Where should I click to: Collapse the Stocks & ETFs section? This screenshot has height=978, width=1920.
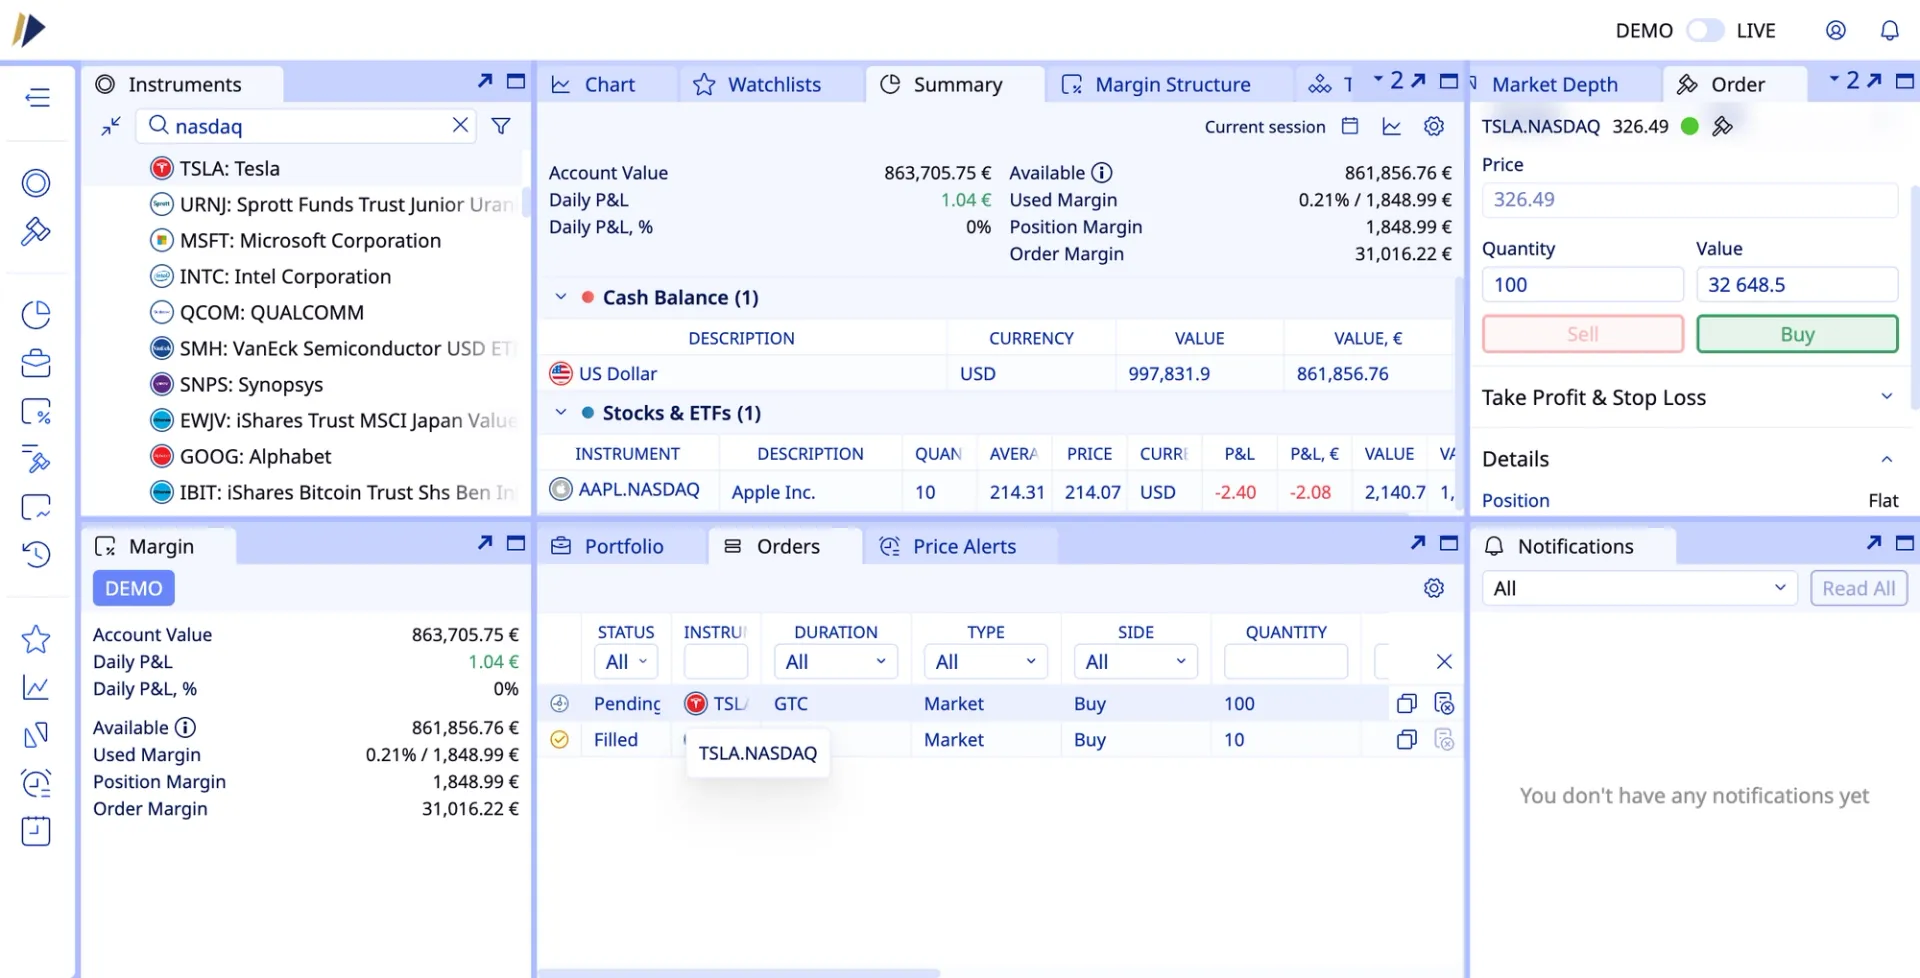(561, 413)
